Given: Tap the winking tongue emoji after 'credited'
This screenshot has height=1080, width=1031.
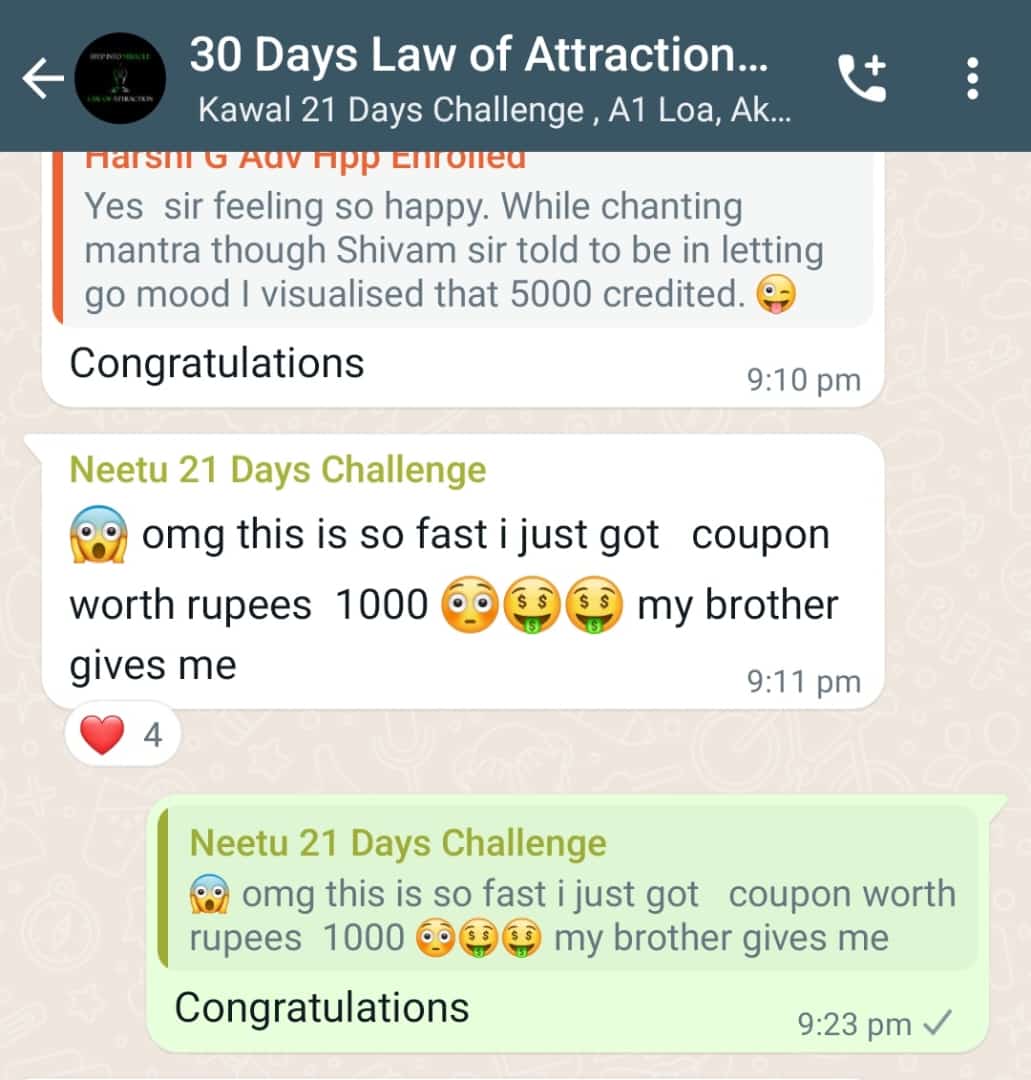Looking at the screenshot, I should pos(776,294).
